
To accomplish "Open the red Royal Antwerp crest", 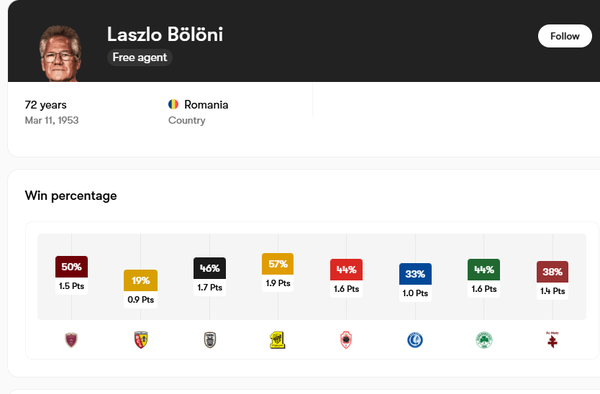I will click(346, 340).
